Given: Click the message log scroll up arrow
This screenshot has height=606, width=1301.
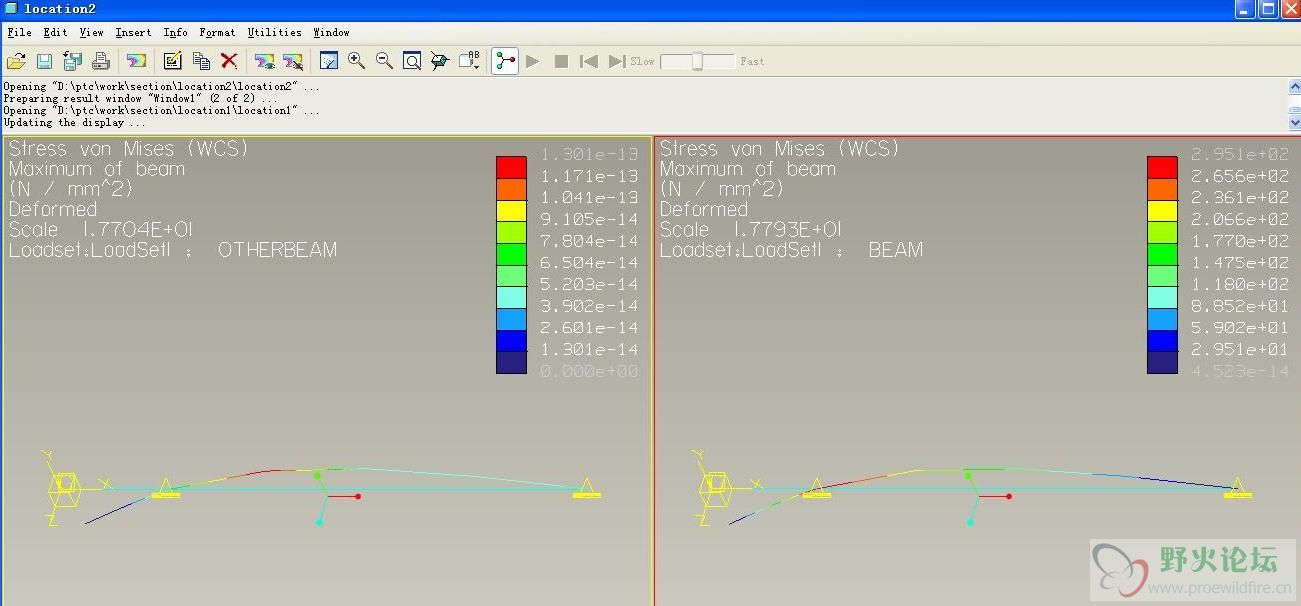Looking at the screenshot, I should tap(1294, 87).
